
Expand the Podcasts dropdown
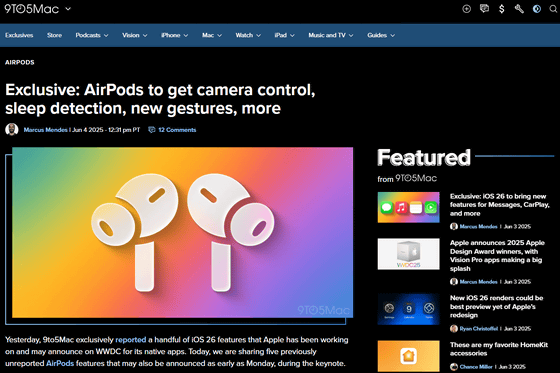[x=92, y=35]
